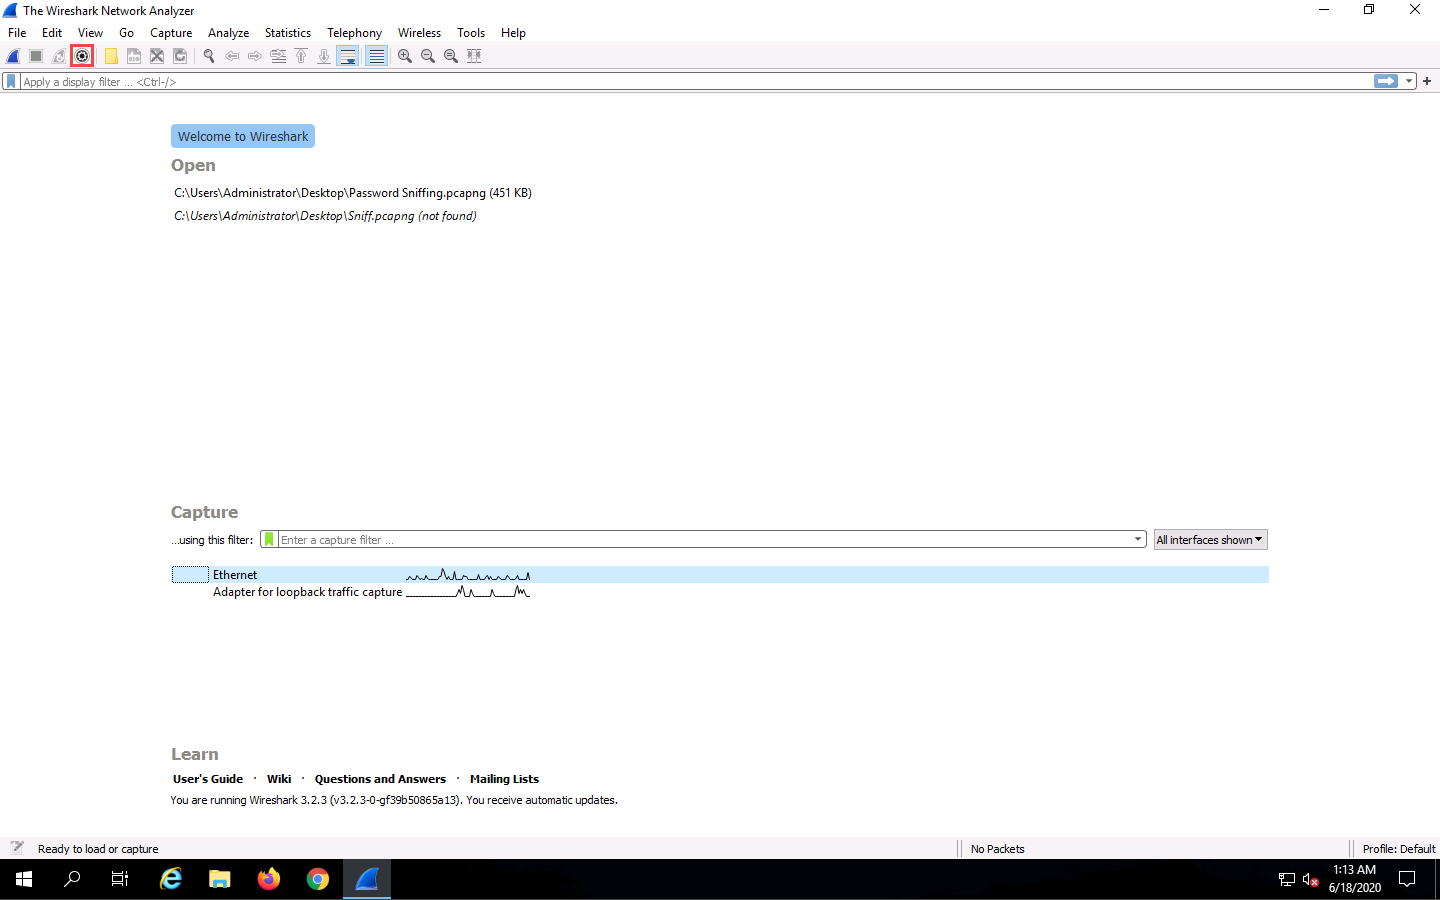The image size is (1440, 900).
Task: Click the No Packets status text
Action: tap(997, 849)
